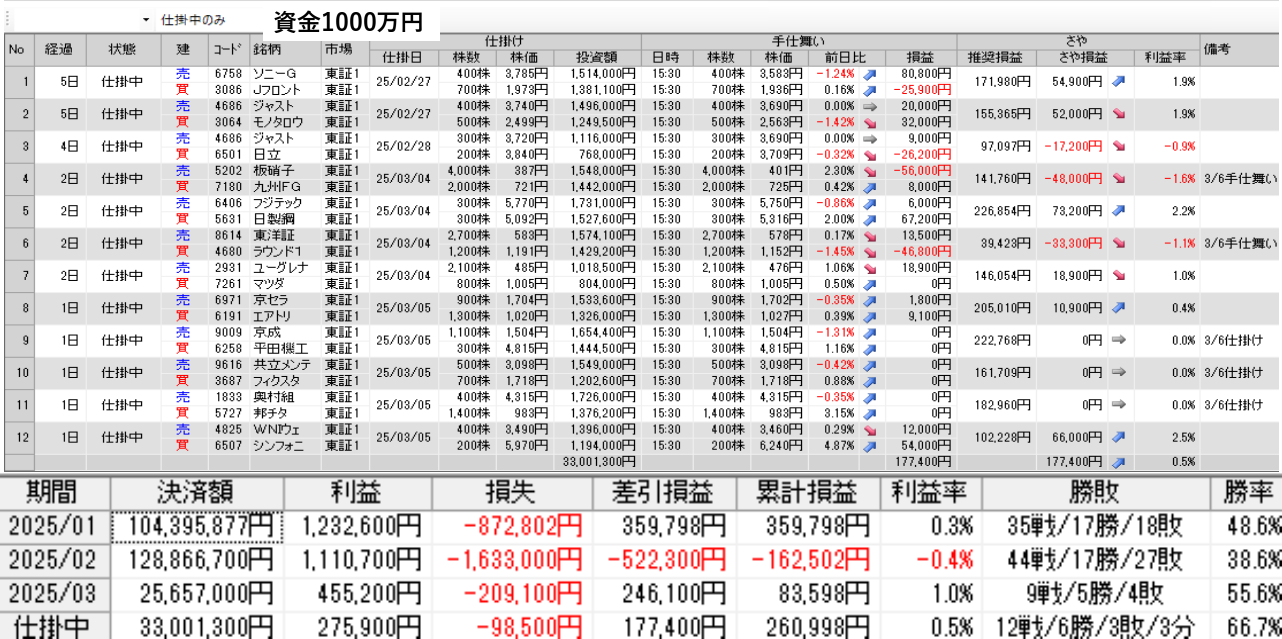Click the up arrow beside 邦チタ's 3.15%

pyautogui.click(x=869, y=413)
